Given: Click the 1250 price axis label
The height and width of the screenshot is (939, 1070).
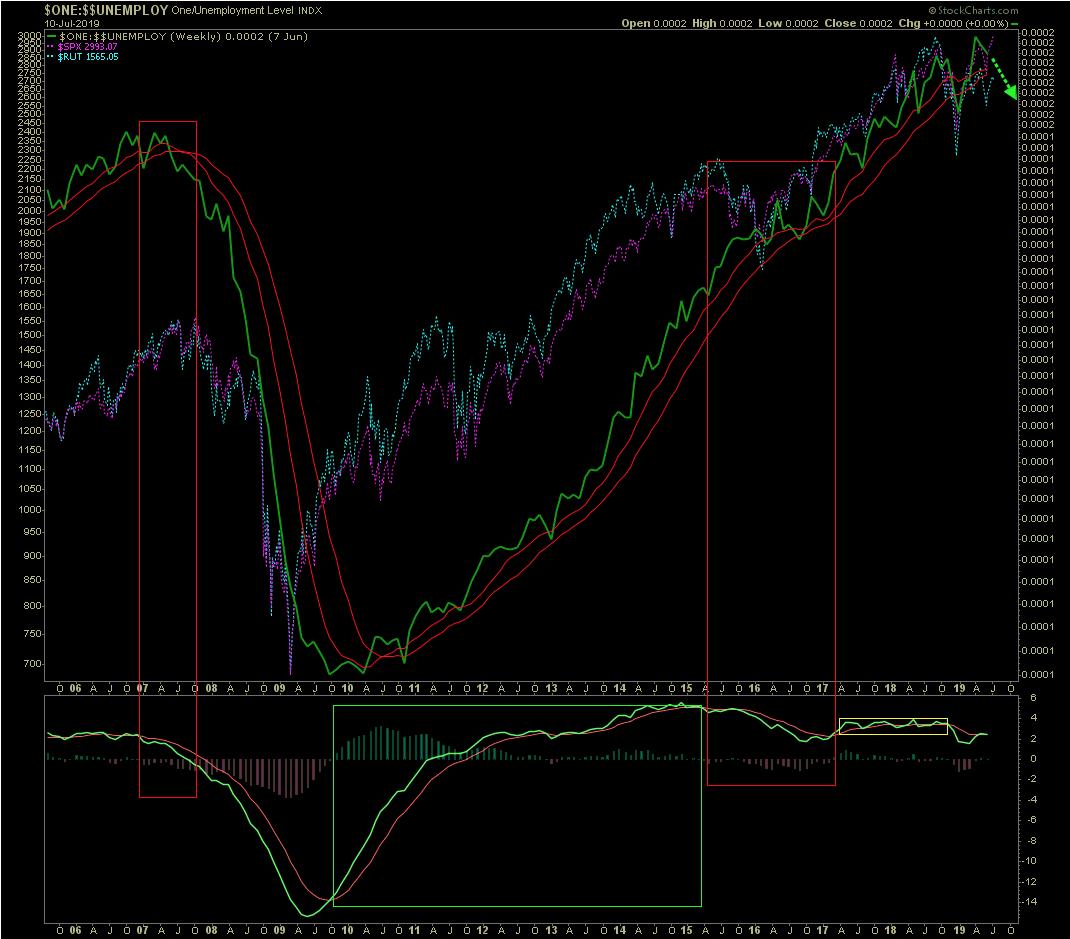Looking at the screenshot, I should [x=30, y=414].
